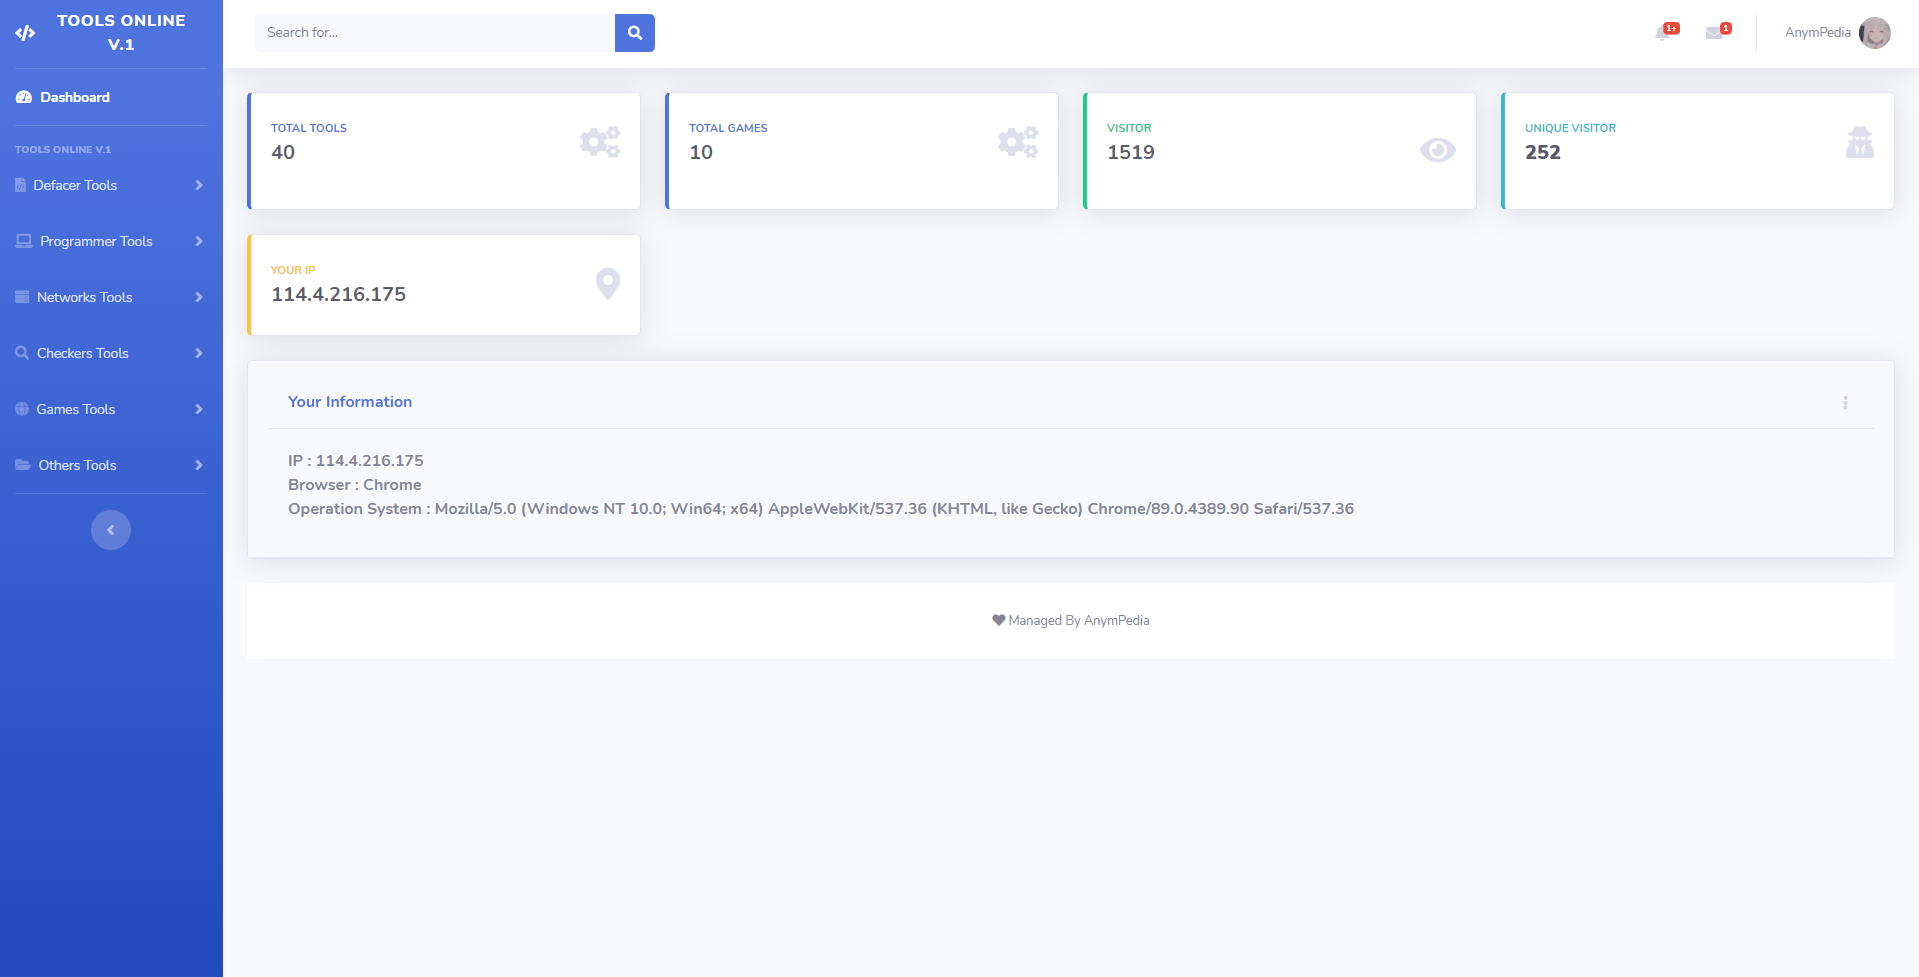Open the notifications bell icon

click(x=1663, y=33)
